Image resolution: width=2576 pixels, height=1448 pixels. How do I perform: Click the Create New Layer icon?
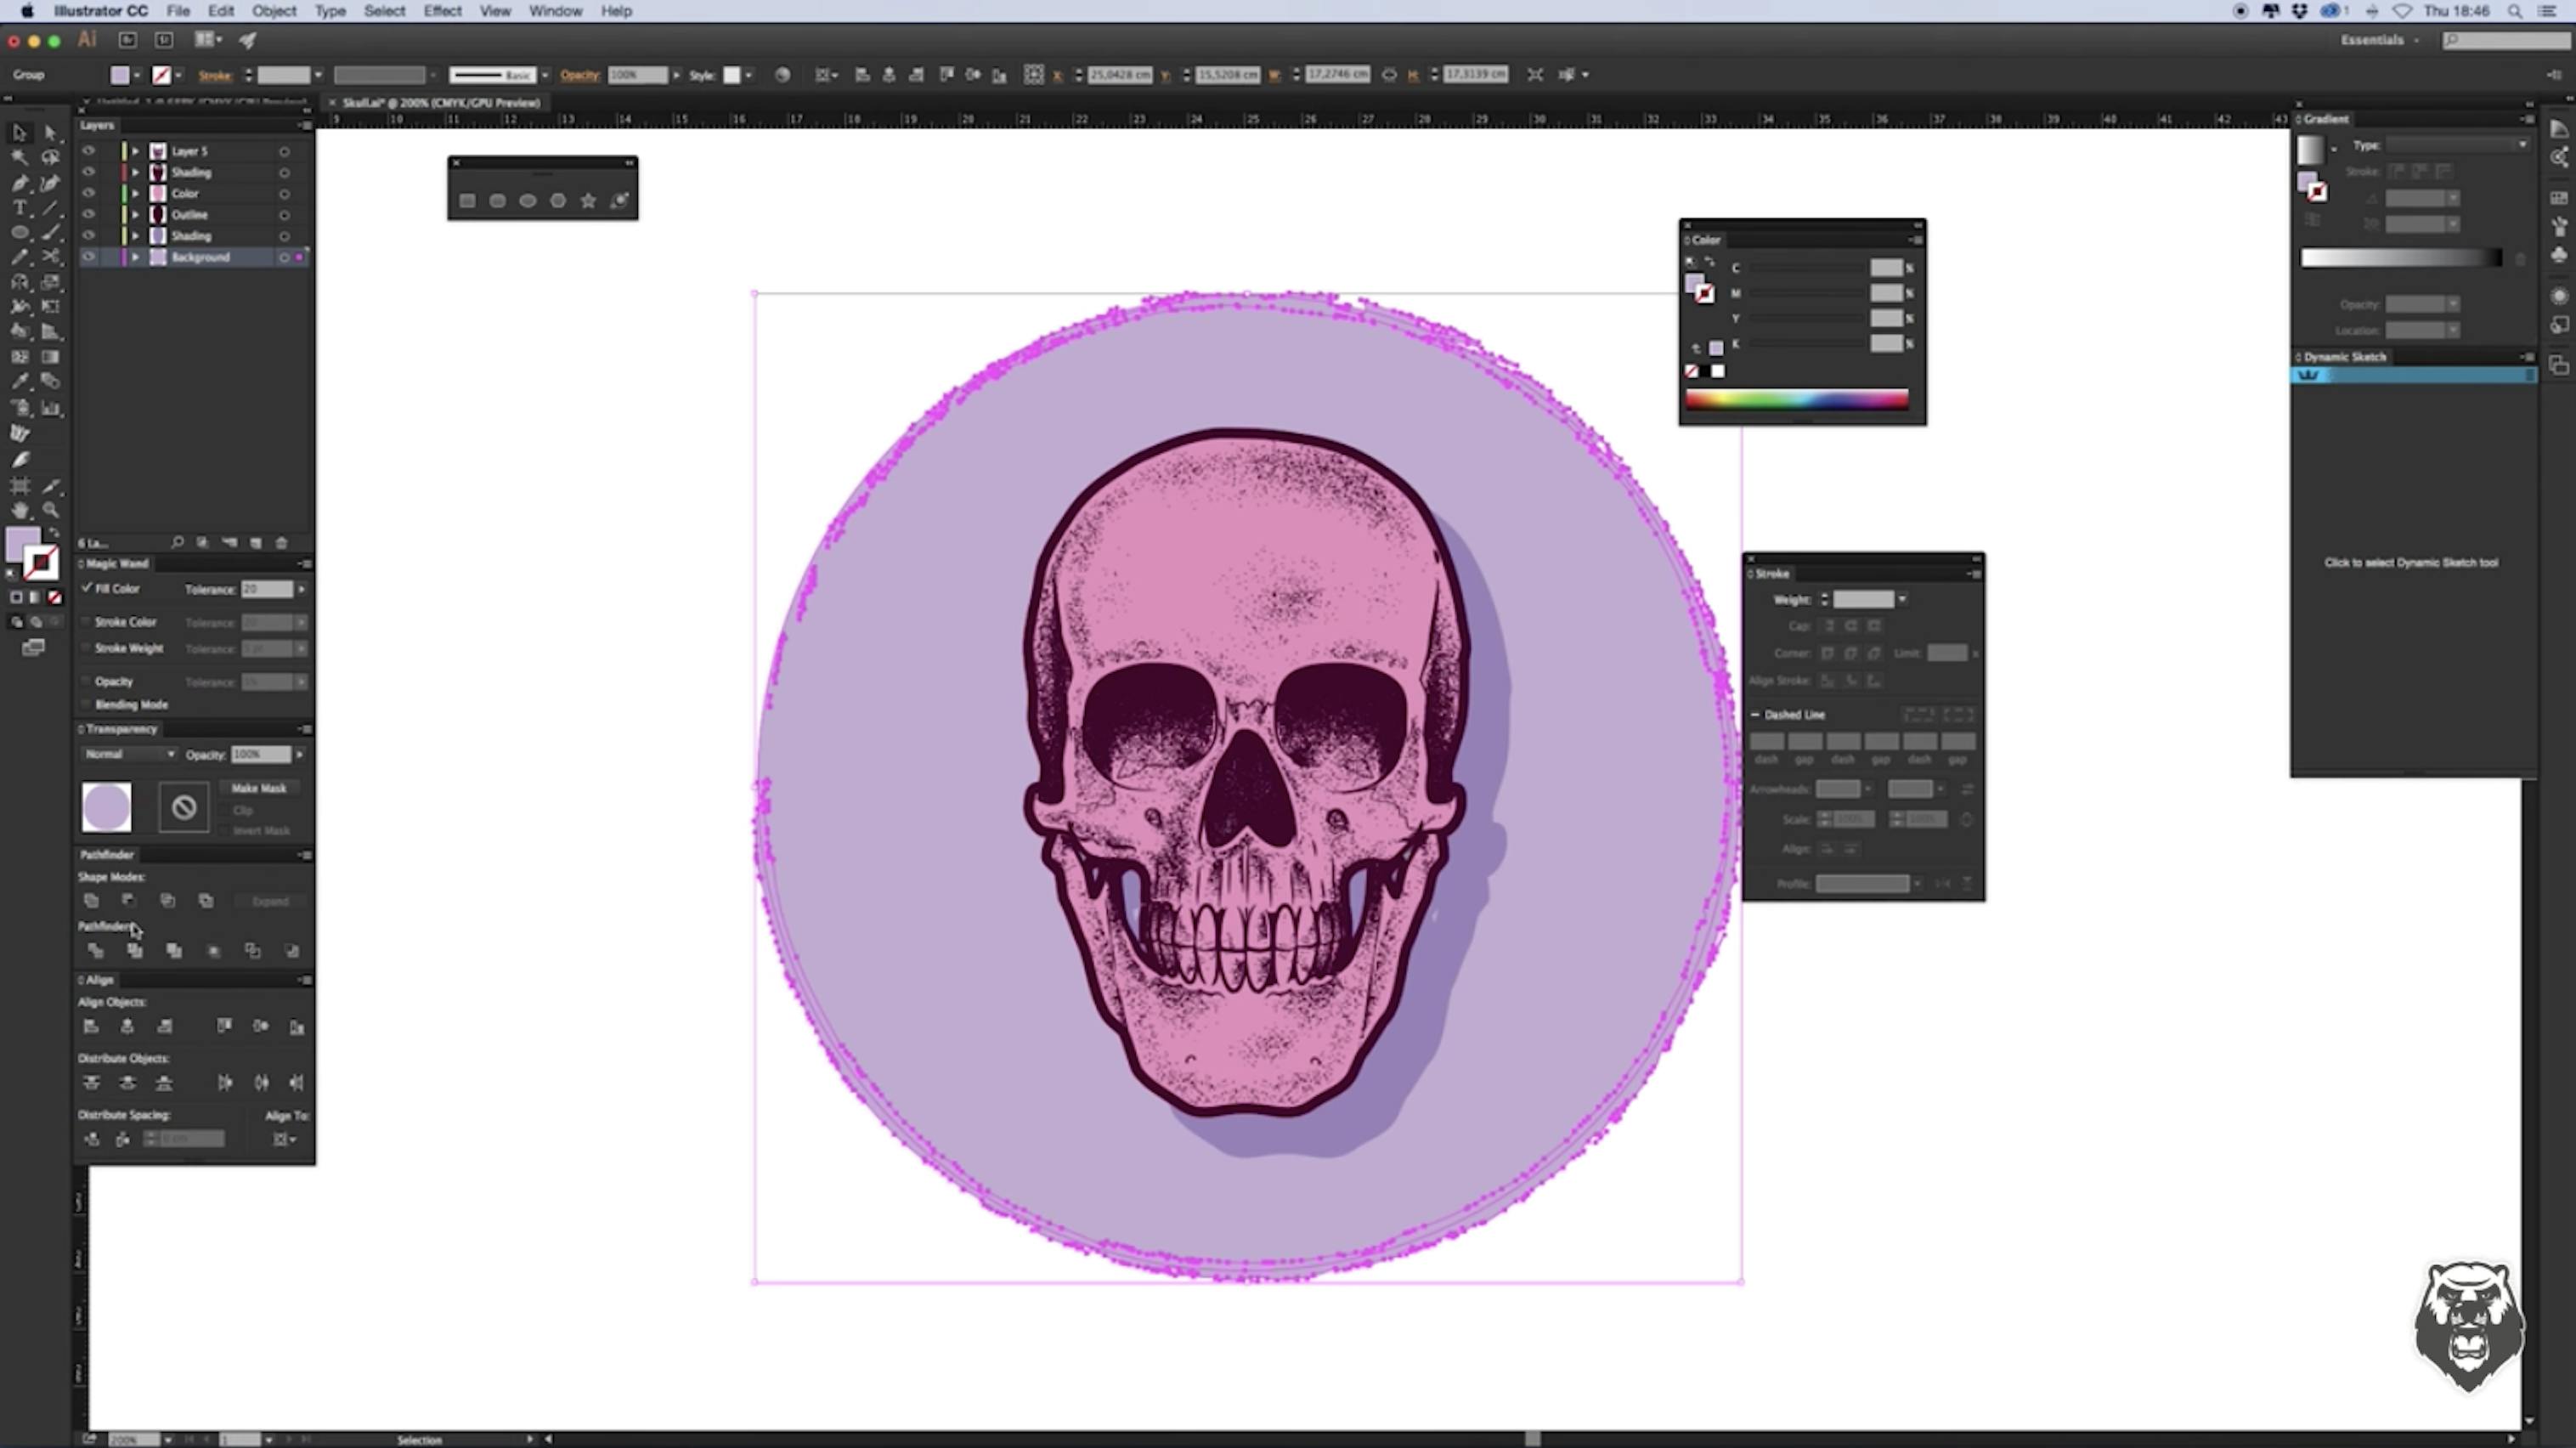255,543
